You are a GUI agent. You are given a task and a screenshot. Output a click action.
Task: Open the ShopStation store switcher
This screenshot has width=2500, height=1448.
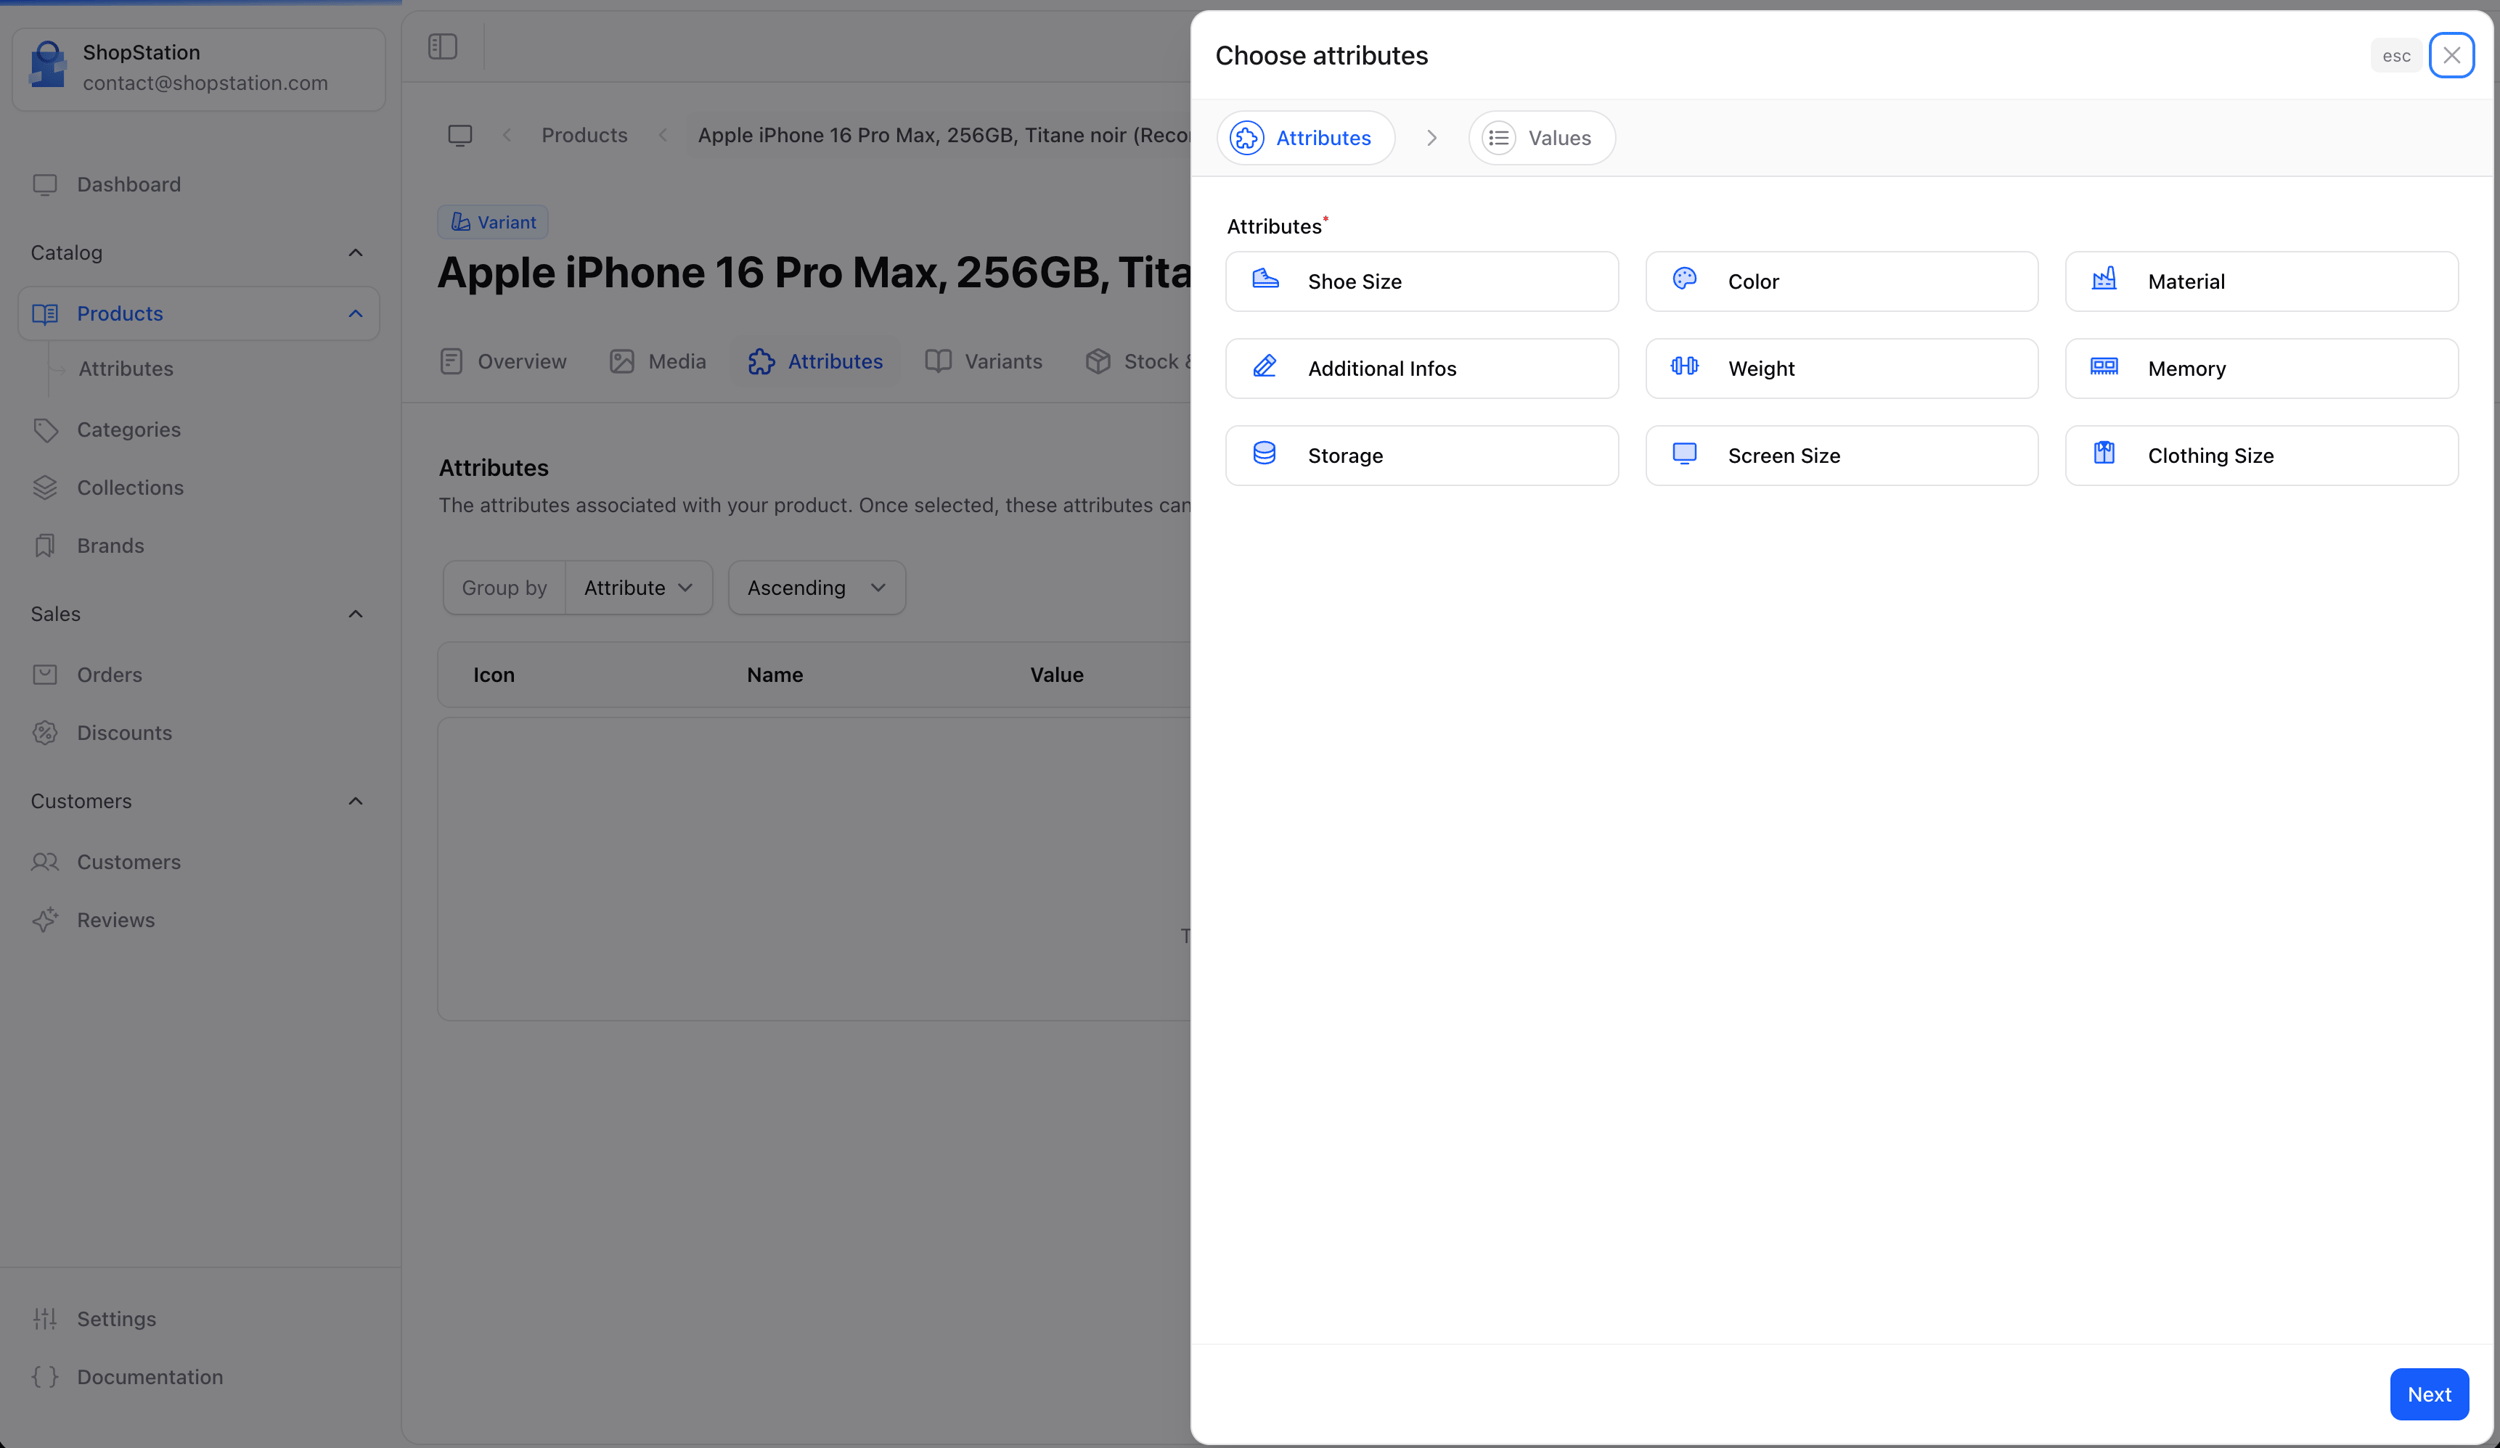[199, 68]
